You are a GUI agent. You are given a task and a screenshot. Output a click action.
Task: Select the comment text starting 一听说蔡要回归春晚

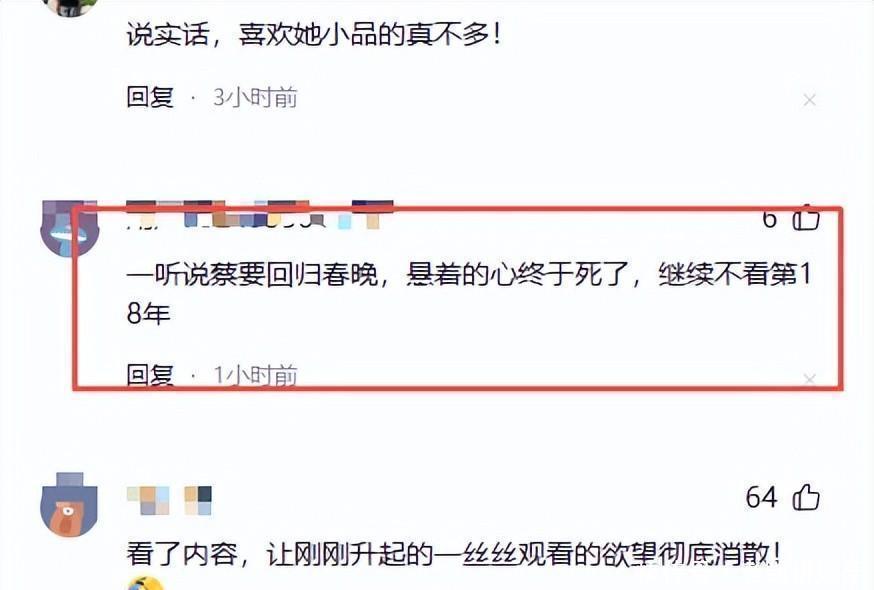coord(469,293)
